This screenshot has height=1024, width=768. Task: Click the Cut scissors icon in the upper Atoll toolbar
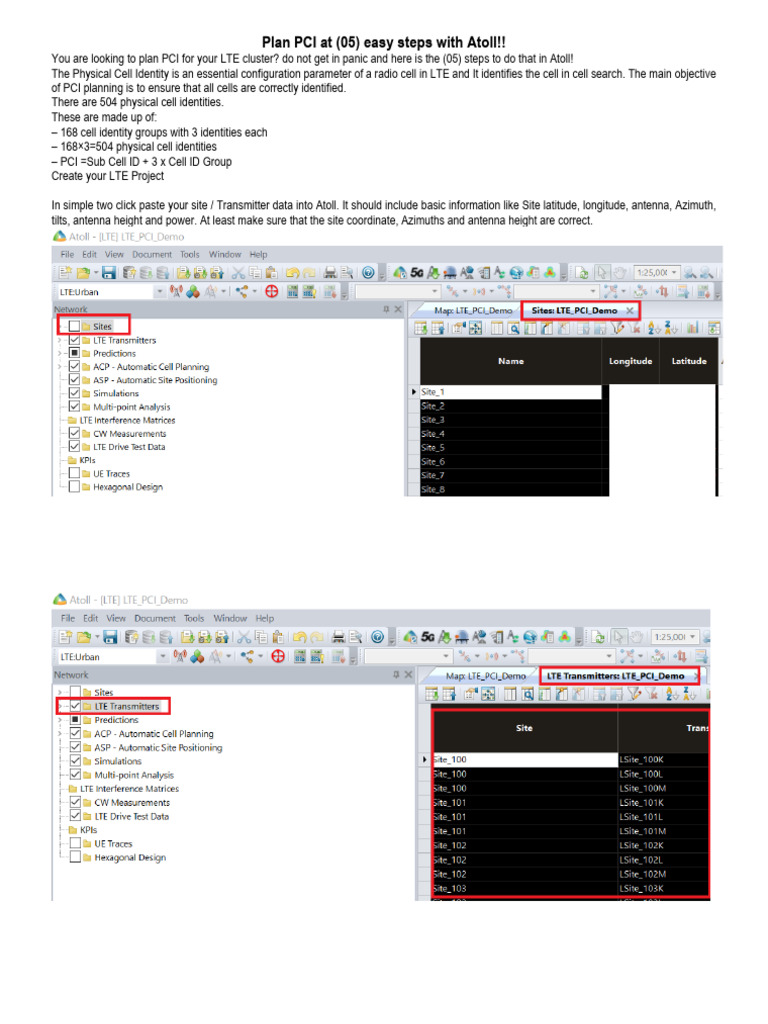click(238, 272)
